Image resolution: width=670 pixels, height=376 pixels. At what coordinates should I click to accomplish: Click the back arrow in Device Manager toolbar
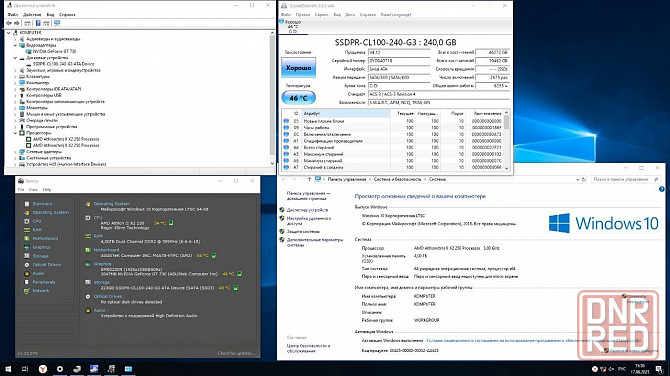[x=9, y=23]
